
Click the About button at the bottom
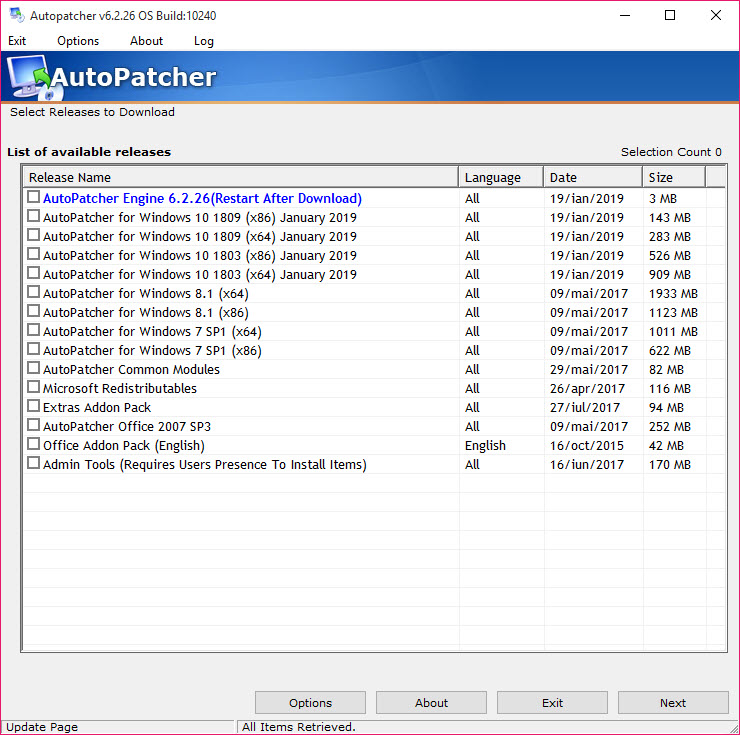coord(431,702)
